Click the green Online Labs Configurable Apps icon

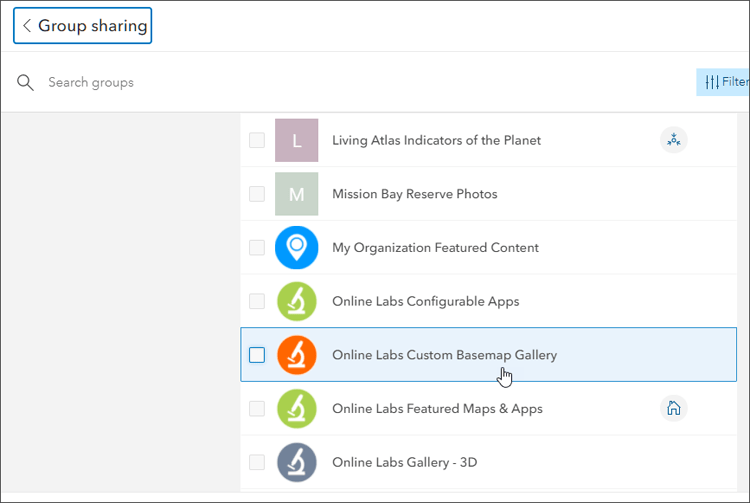click(296, 301)
